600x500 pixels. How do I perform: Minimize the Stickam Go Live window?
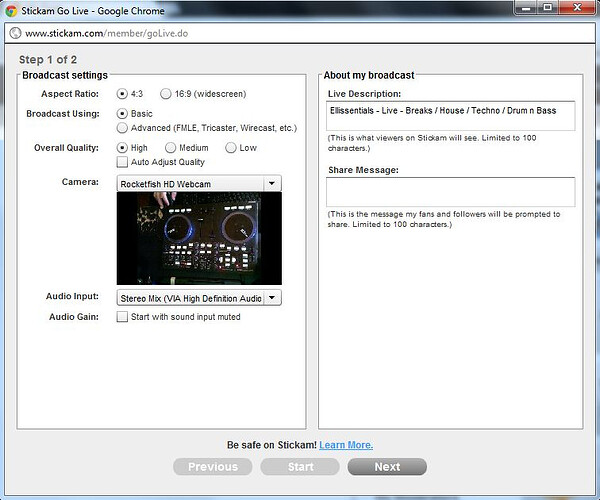tap(526, 8)
